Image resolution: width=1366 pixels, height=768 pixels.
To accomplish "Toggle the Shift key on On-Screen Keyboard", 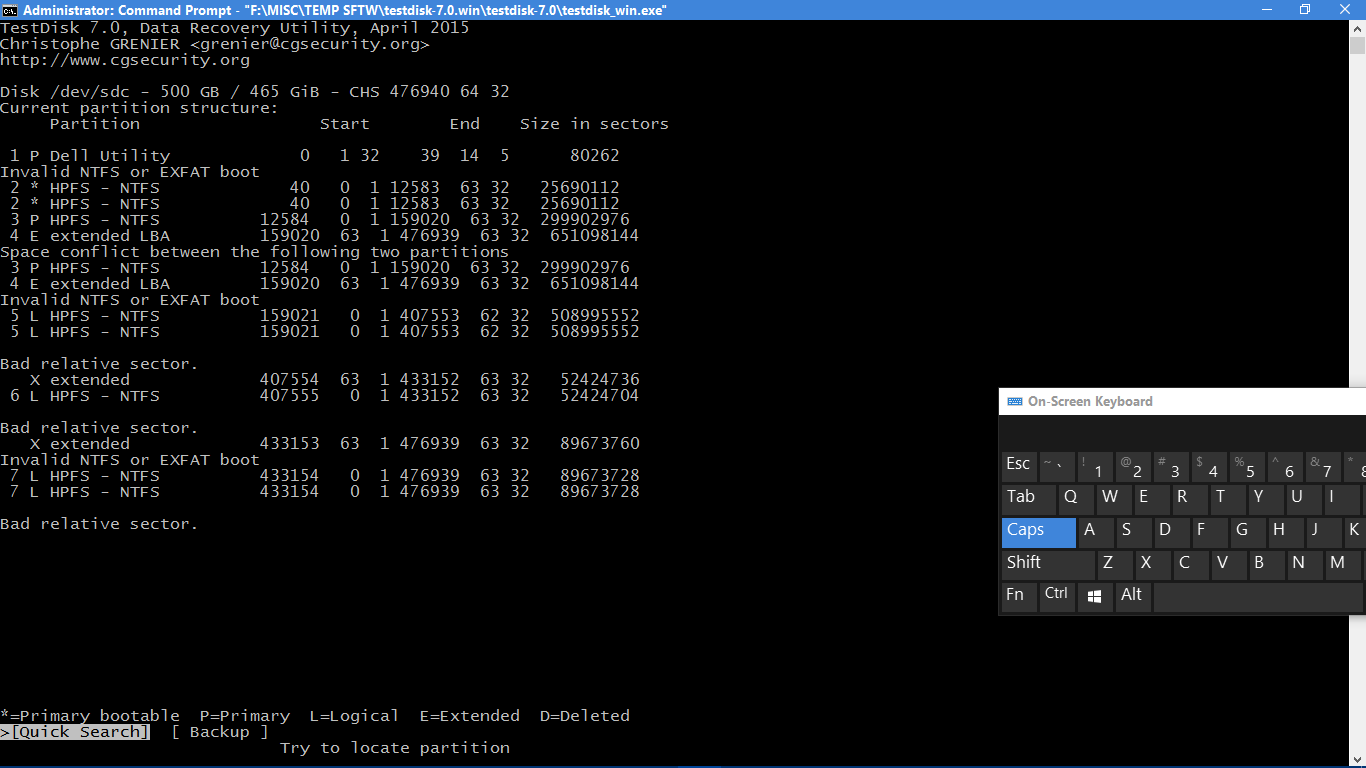I will 1048,564.
